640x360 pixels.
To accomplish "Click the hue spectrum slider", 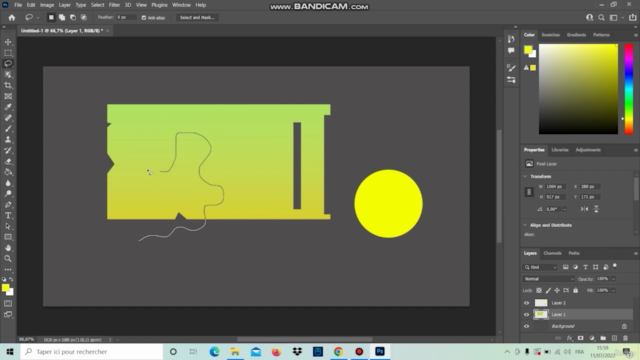I will (x=629, y=89).
